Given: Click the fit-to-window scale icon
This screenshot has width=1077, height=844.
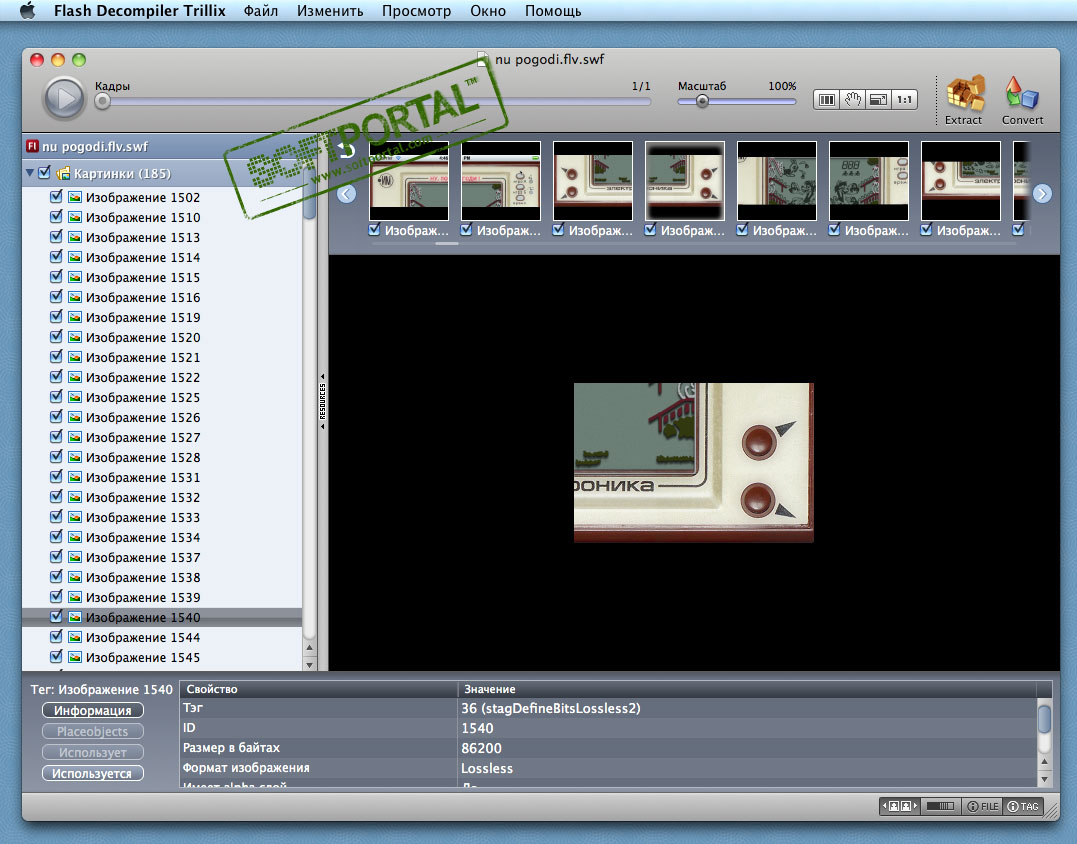Looking at the screenshot, I should point(878,100).
